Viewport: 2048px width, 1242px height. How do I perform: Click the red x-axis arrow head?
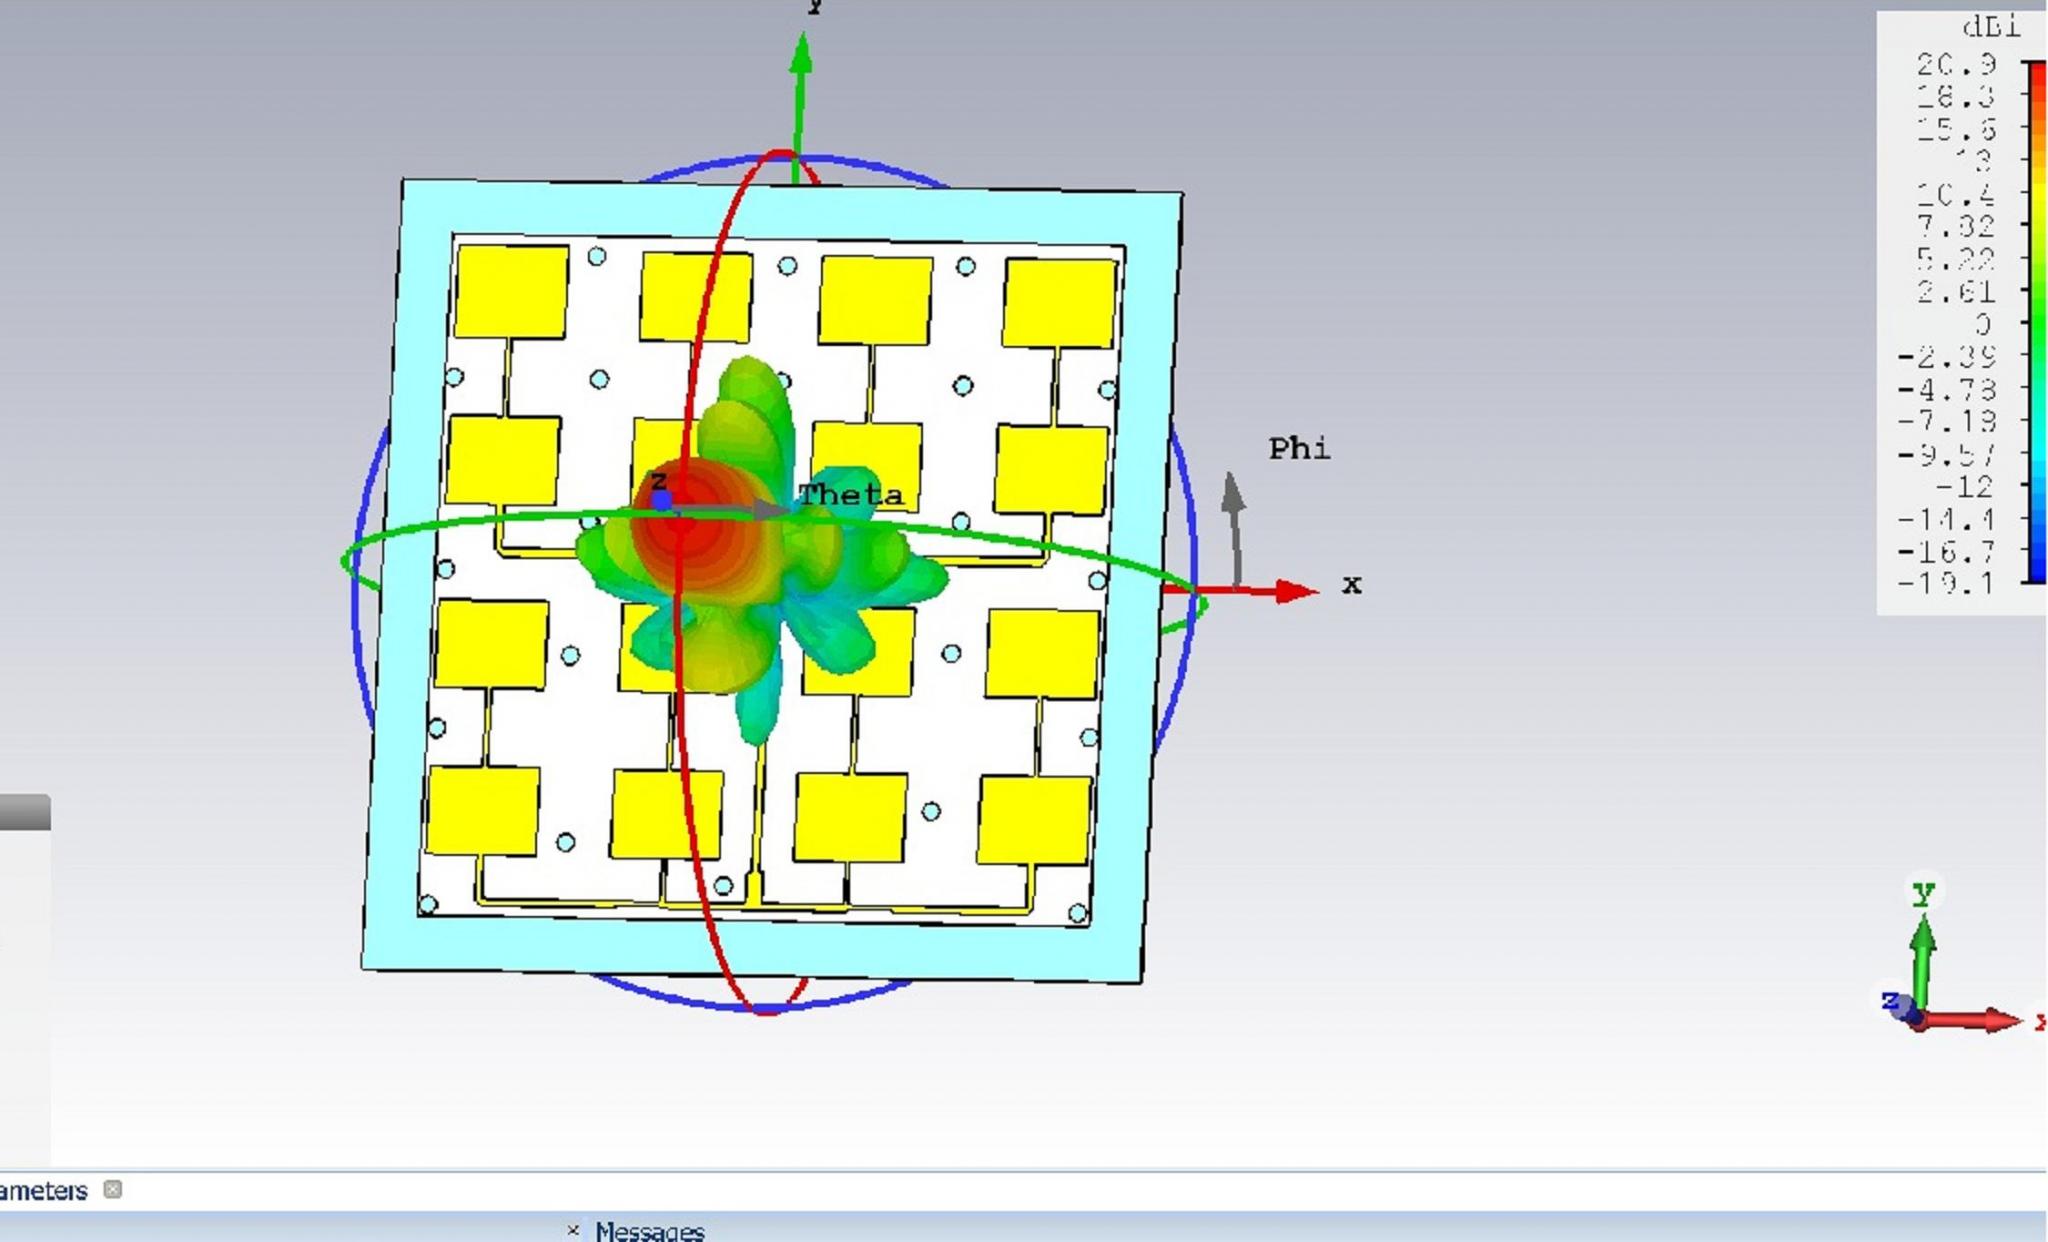pos(1297,591)
